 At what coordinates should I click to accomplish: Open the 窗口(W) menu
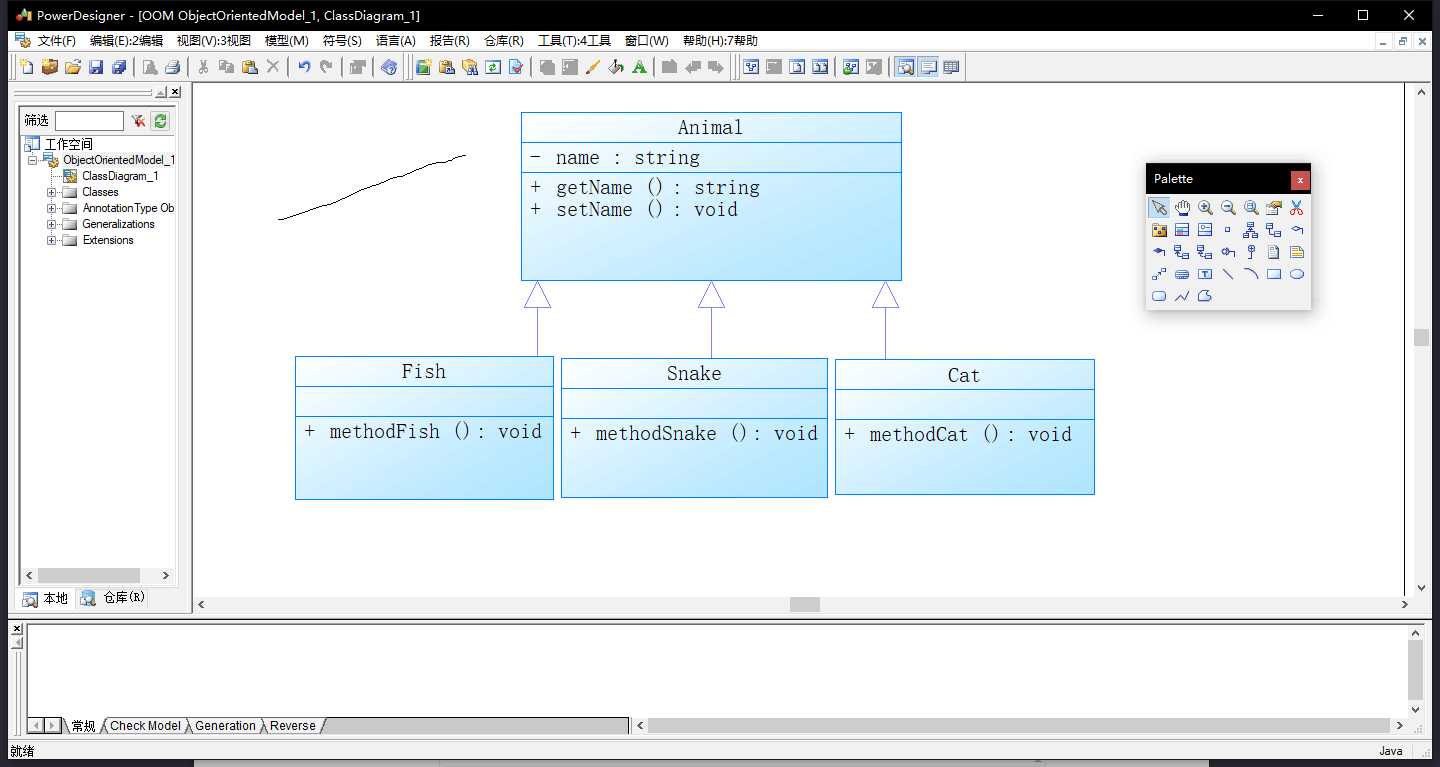coord(647,41)
